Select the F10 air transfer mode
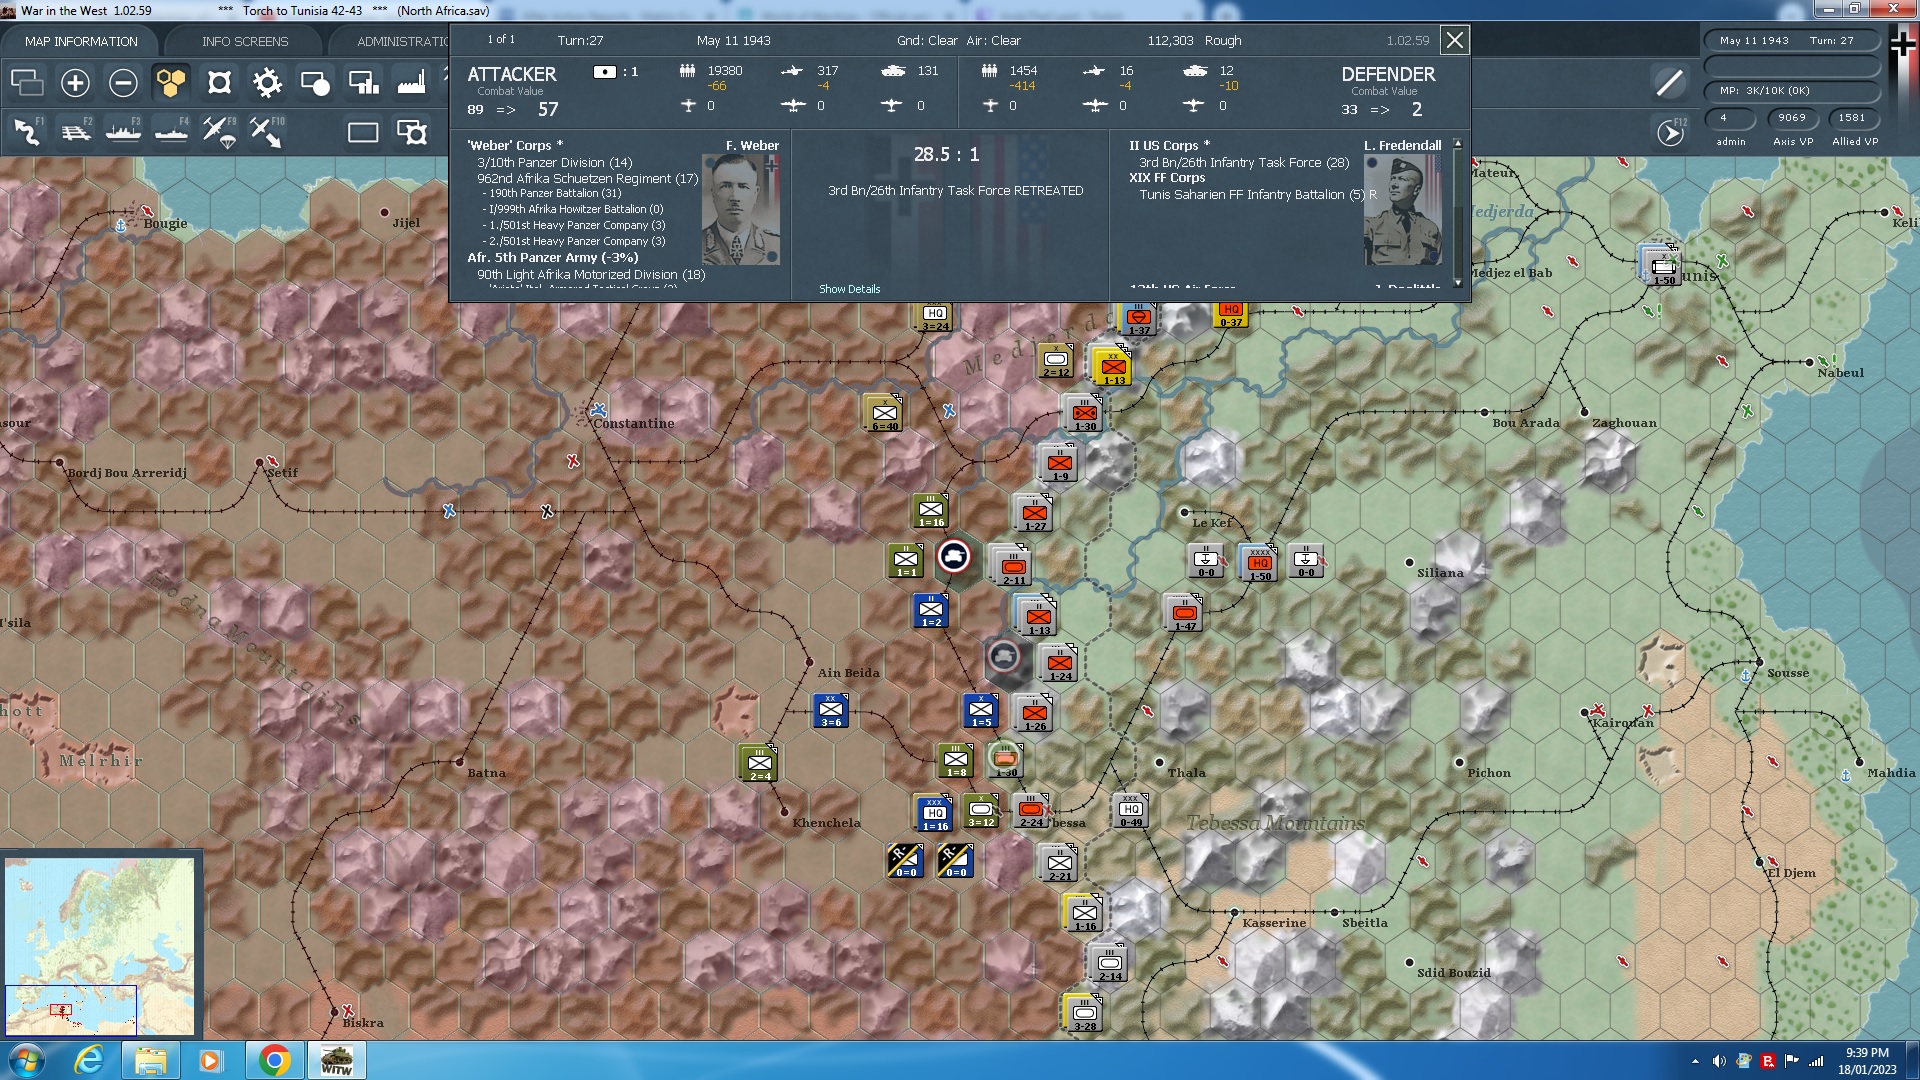Viewport: 1920px width, 1080px height. coord(267,132)
